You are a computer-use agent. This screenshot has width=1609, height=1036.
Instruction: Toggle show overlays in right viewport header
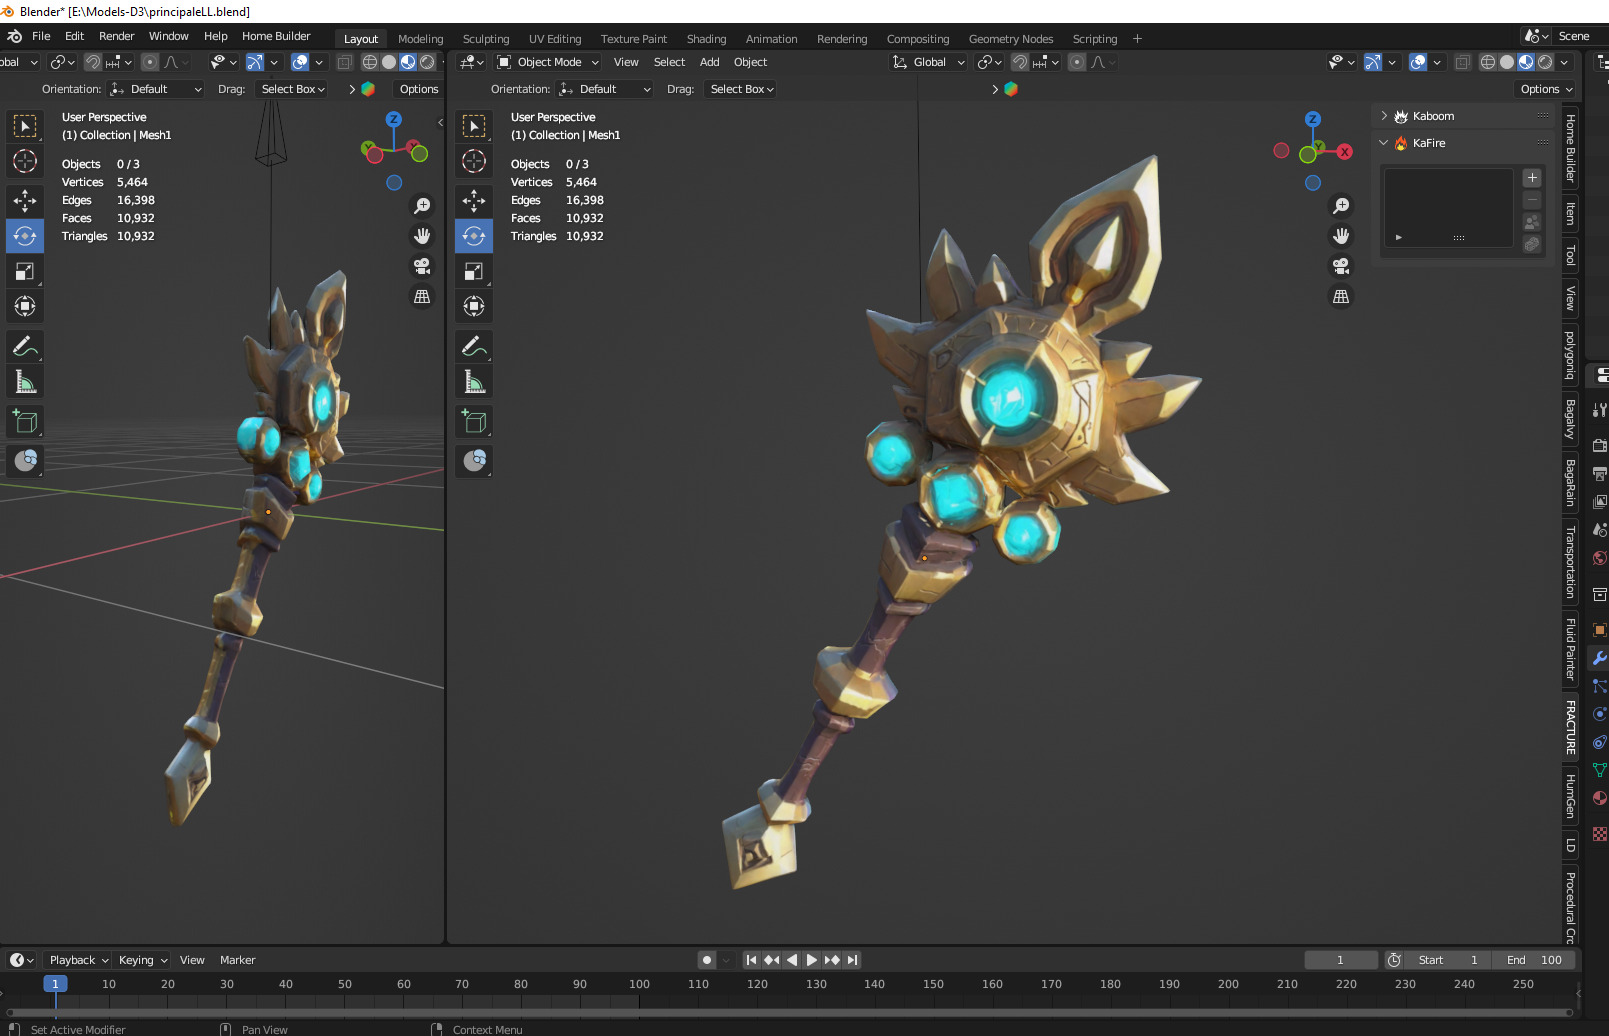tap(1418, 62)
